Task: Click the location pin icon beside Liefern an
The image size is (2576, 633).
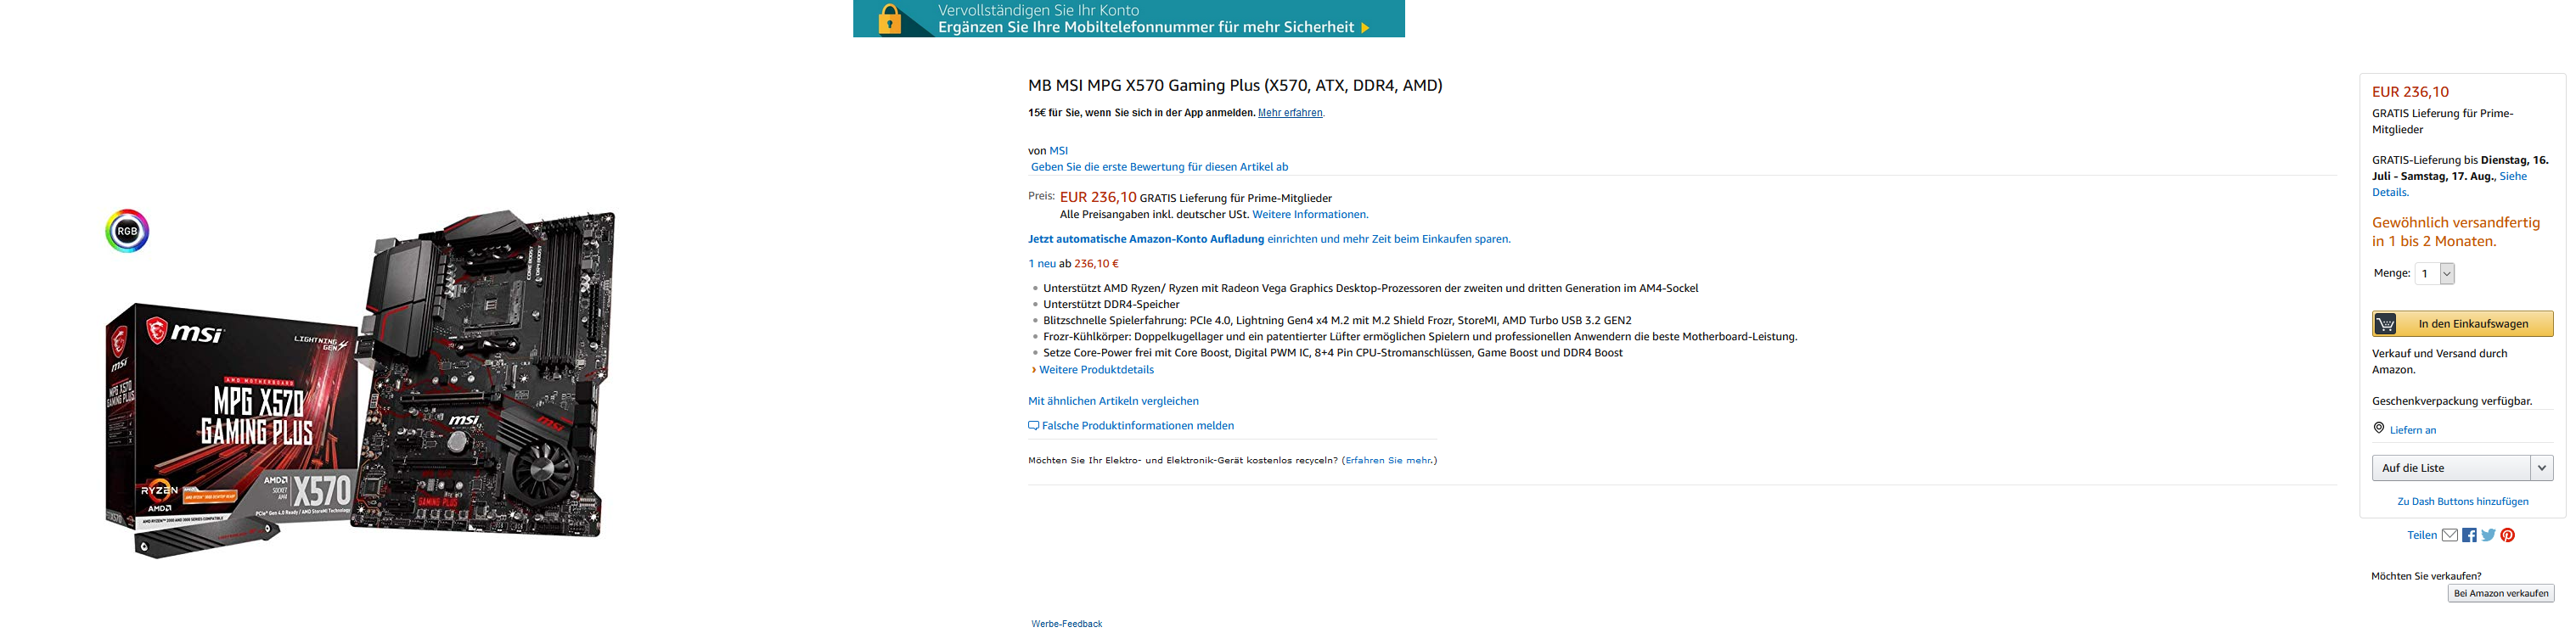Action: [2379, 428]
